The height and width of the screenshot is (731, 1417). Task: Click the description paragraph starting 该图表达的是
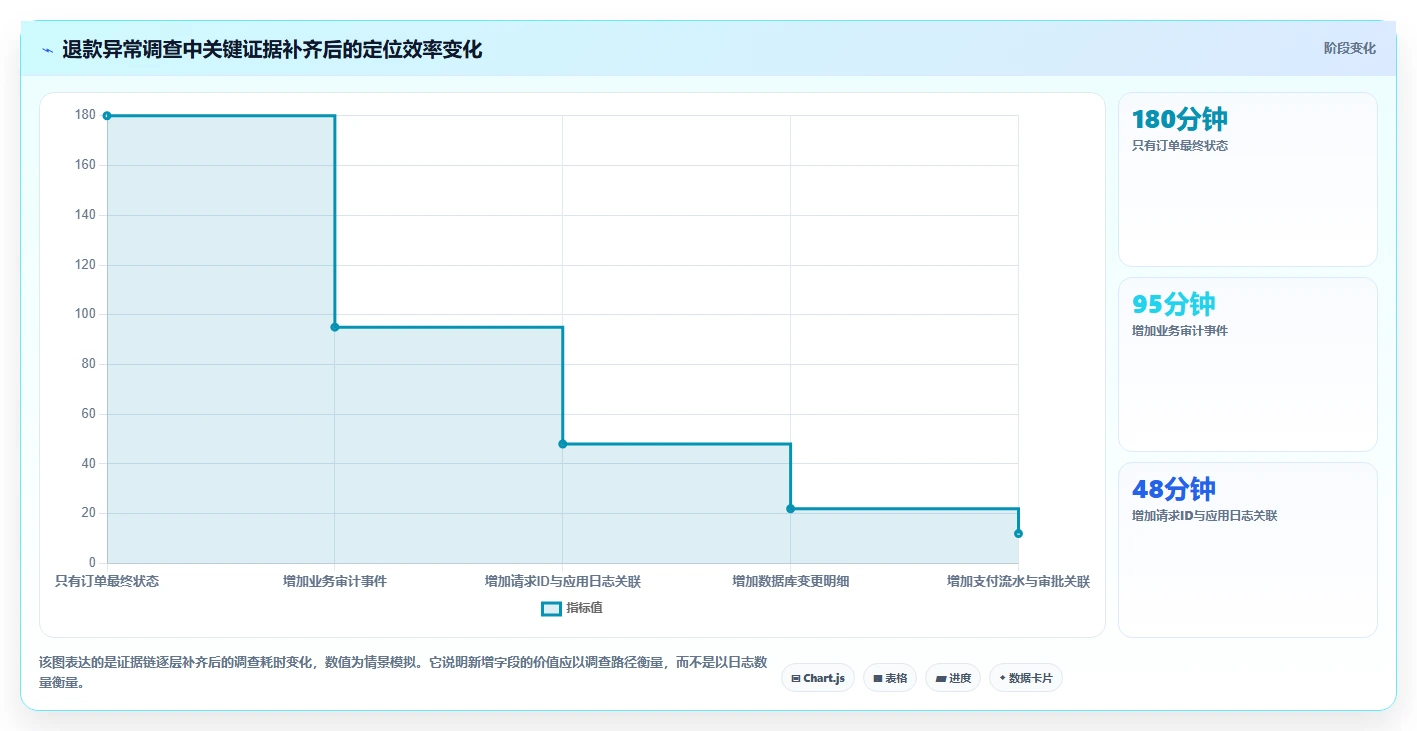tap(404, 673)
